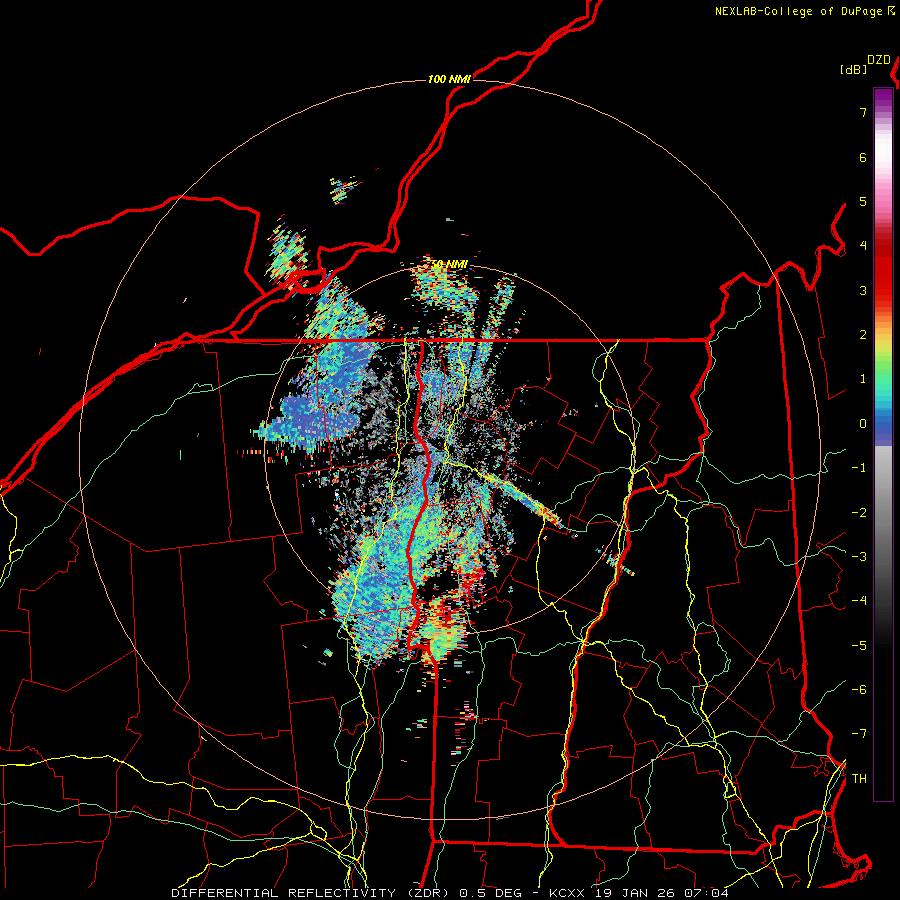This screenshot has width=900, height=900.
Task: Click the -6 value on the dB scale
Action: tap(859, 689)
